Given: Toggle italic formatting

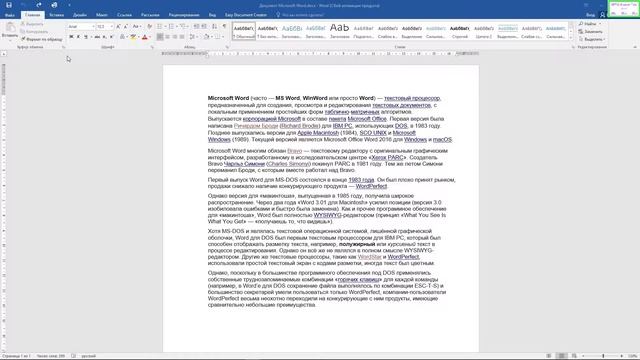Looking at the screenshot, I should 78,37.
